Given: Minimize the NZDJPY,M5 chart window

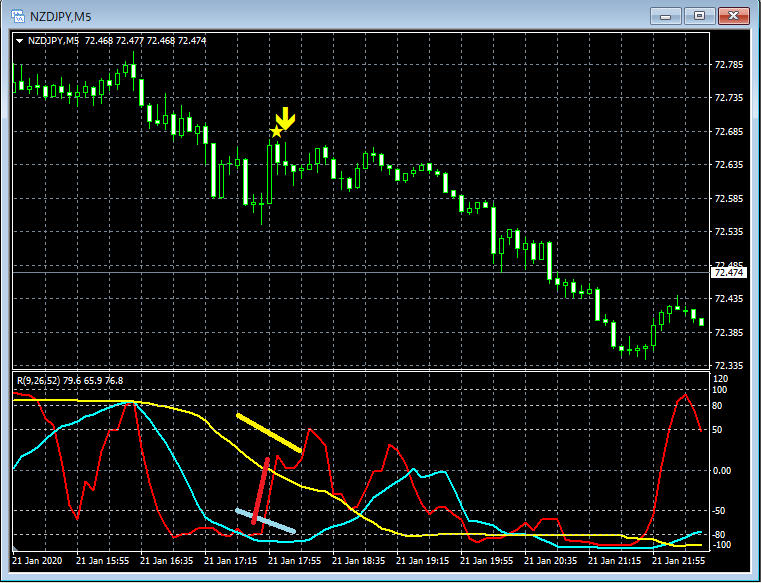Looking at the screenshot, I should click(665, 16).
